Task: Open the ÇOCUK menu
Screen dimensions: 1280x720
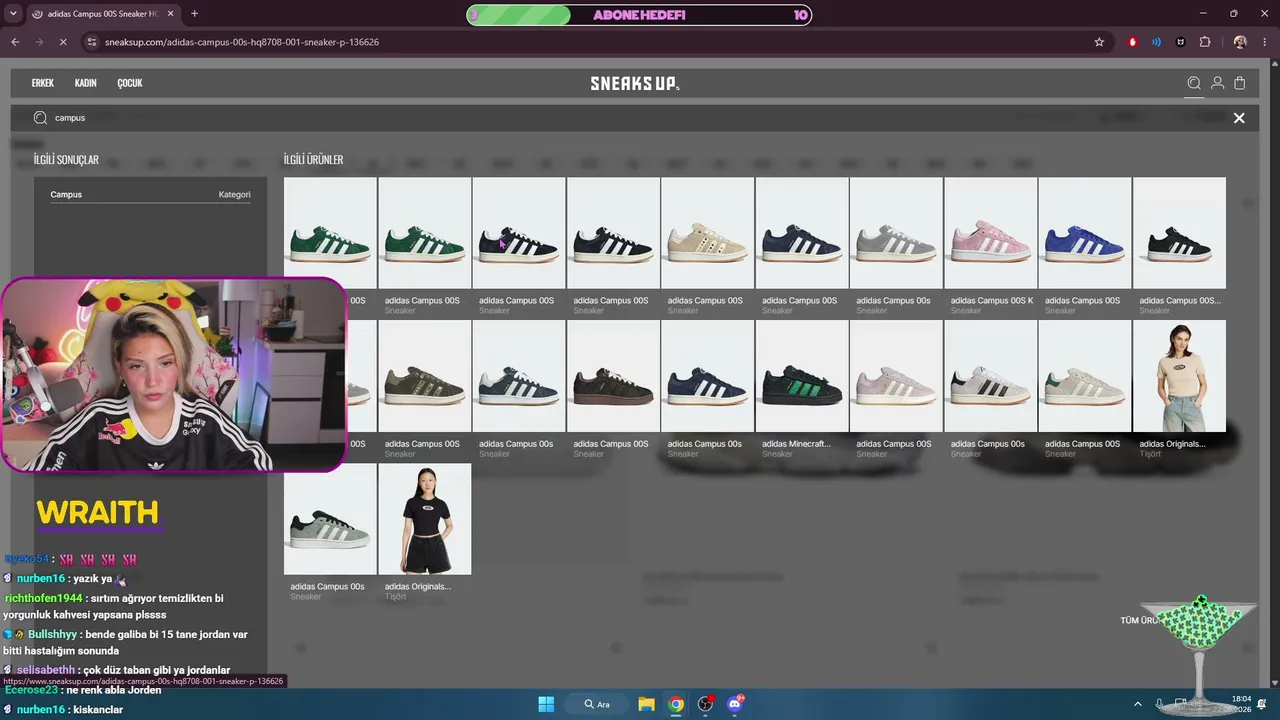Action: [130, 83]
